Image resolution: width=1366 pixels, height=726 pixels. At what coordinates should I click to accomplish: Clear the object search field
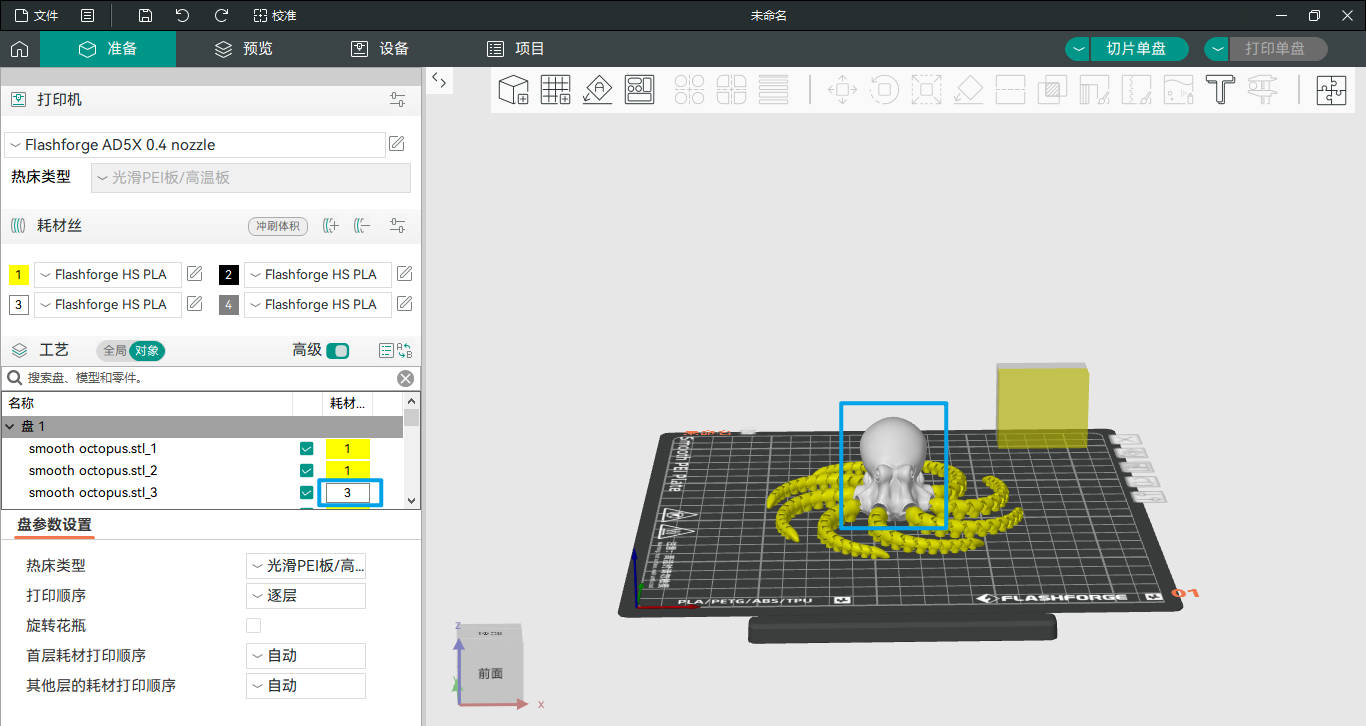(x=405, y=378)
